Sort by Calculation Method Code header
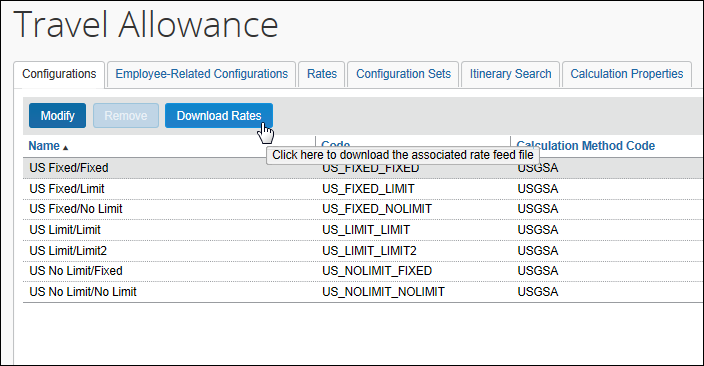This screenshot has height=366, width=704. click(585, 146)
